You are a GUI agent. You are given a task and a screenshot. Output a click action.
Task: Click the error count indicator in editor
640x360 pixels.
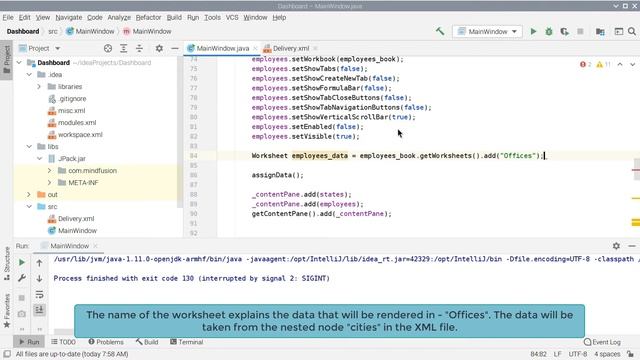tap(586, 64)
